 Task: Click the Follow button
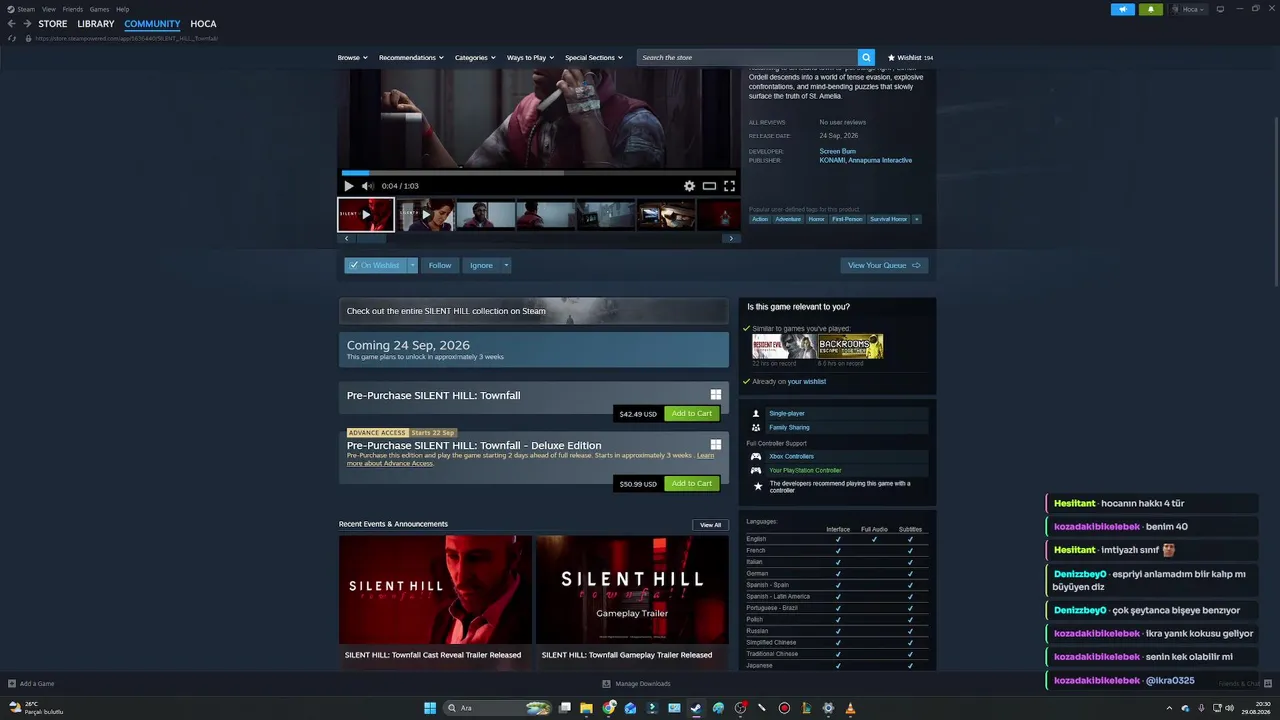[x=440, y=265]
